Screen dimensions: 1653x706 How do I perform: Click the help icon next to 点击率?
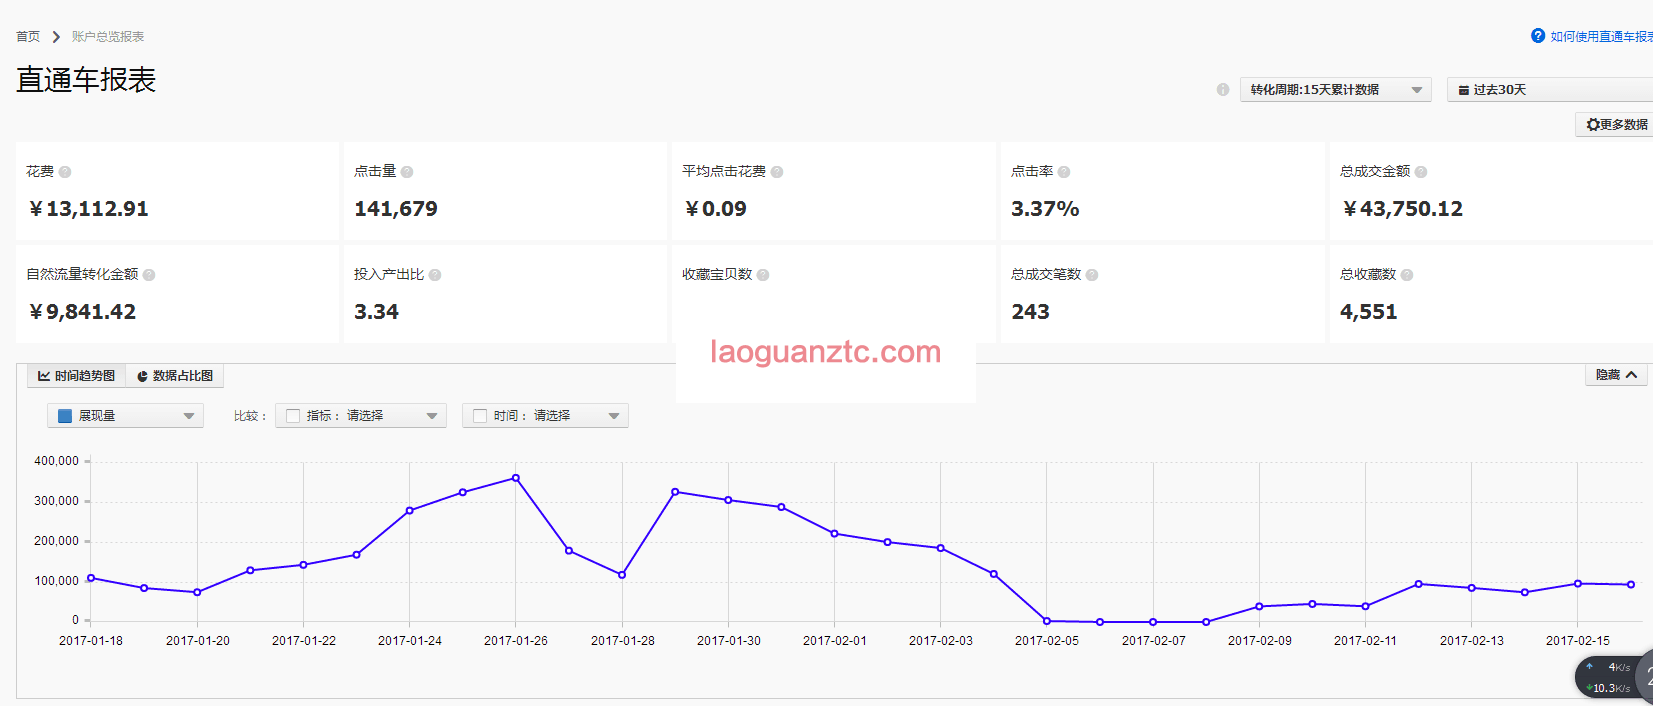(x=1064, y=172)
